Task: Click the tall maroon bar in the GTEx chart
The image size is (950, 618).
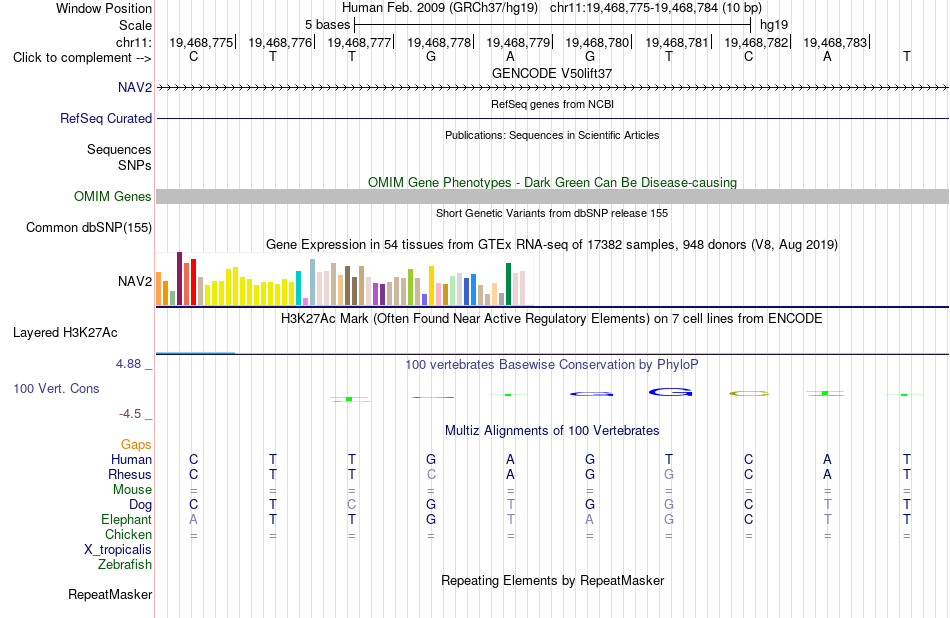Action: (179, 278)
